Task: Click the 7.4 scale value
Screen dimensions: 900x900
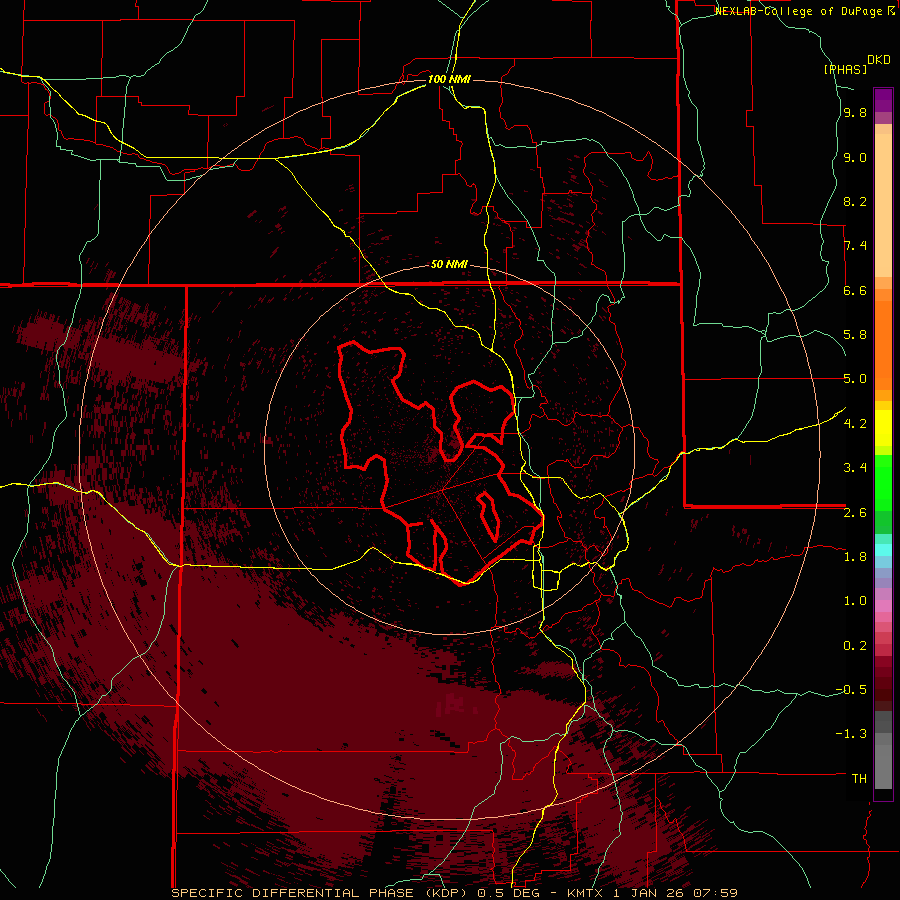Action: 855,246
